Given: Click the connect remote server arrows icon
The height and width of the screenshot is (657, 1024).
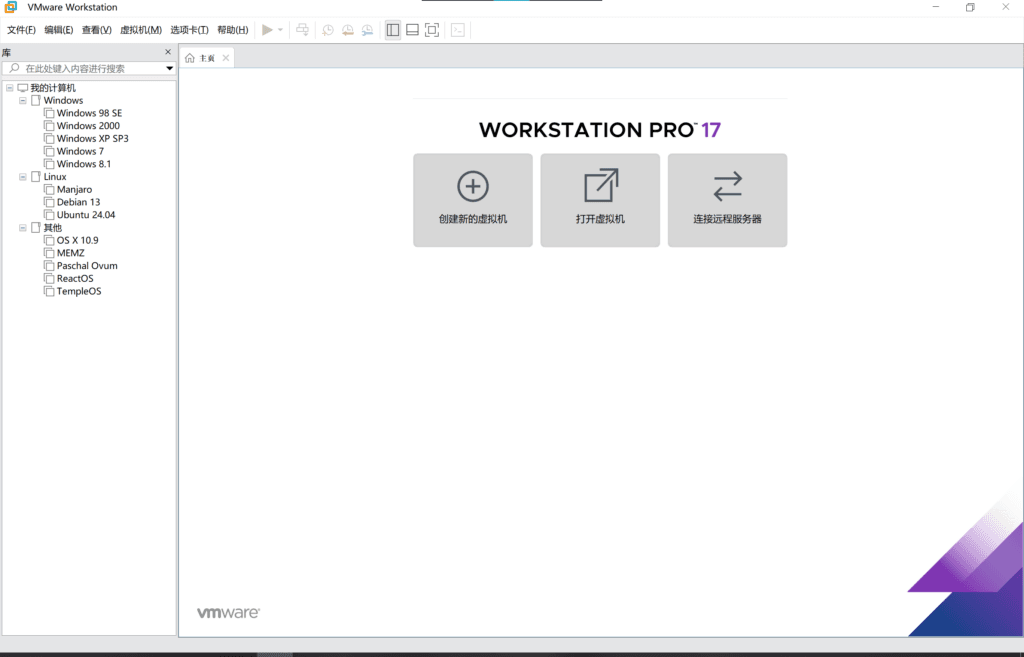Looking at the screenshot, I should pyautogui.click(x=728, y=186).
